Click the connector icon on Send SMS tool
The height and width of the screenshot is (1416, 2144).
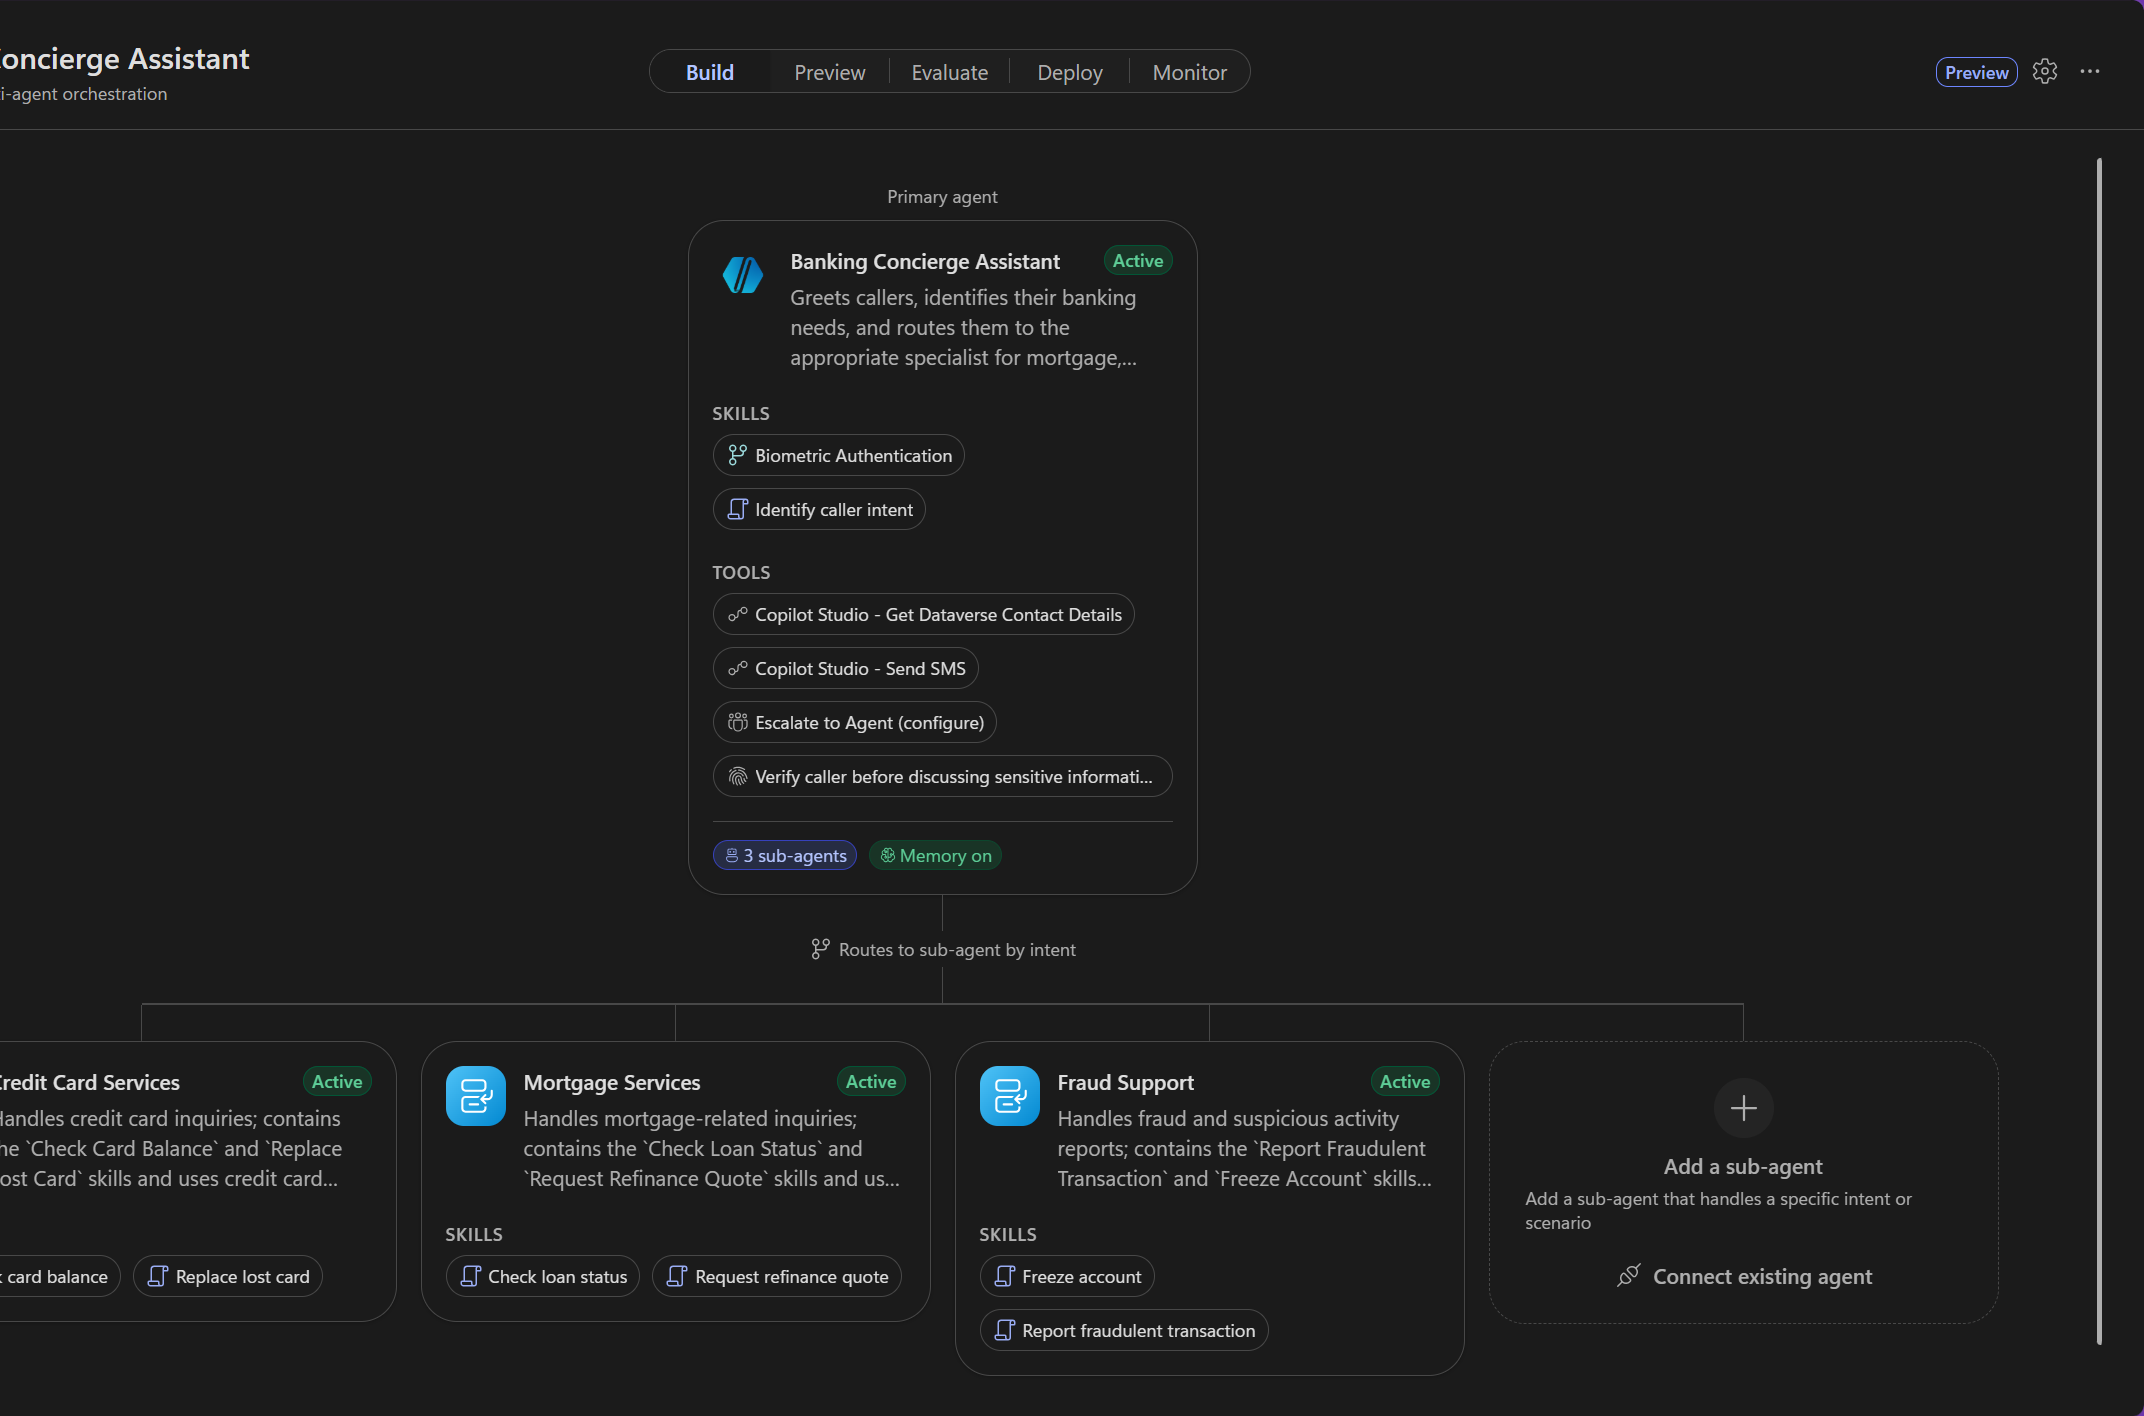click(x=738, y=668)
